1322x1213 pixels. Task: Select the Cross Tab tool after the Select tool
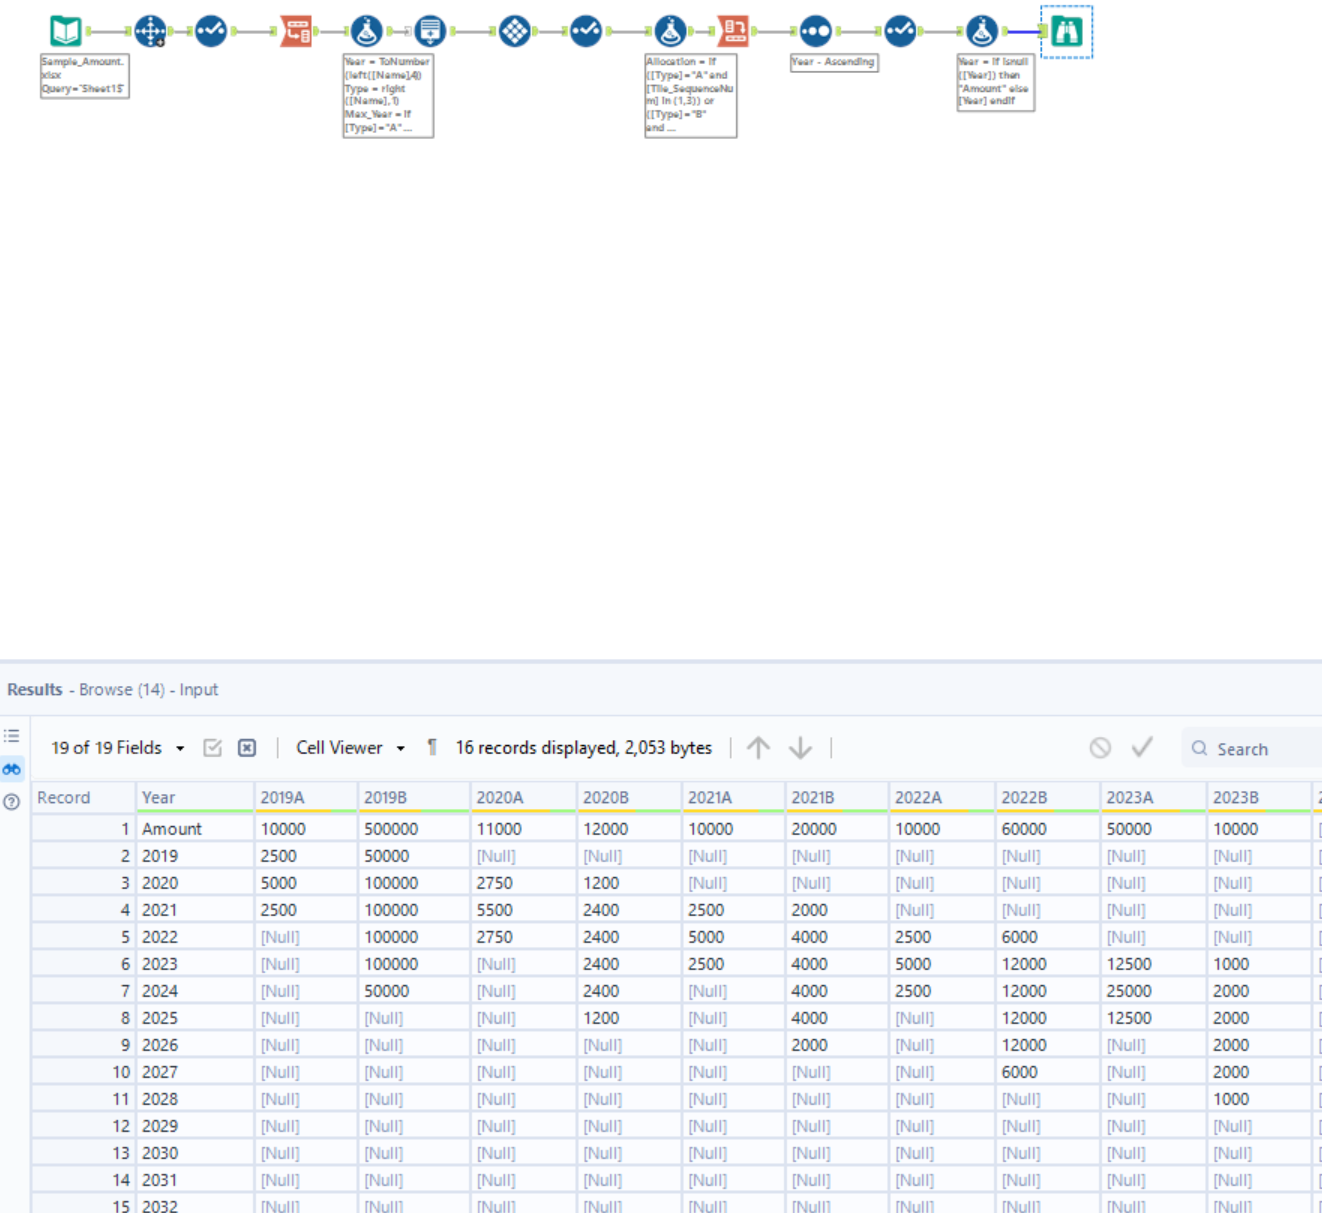(x=298, y=30)
